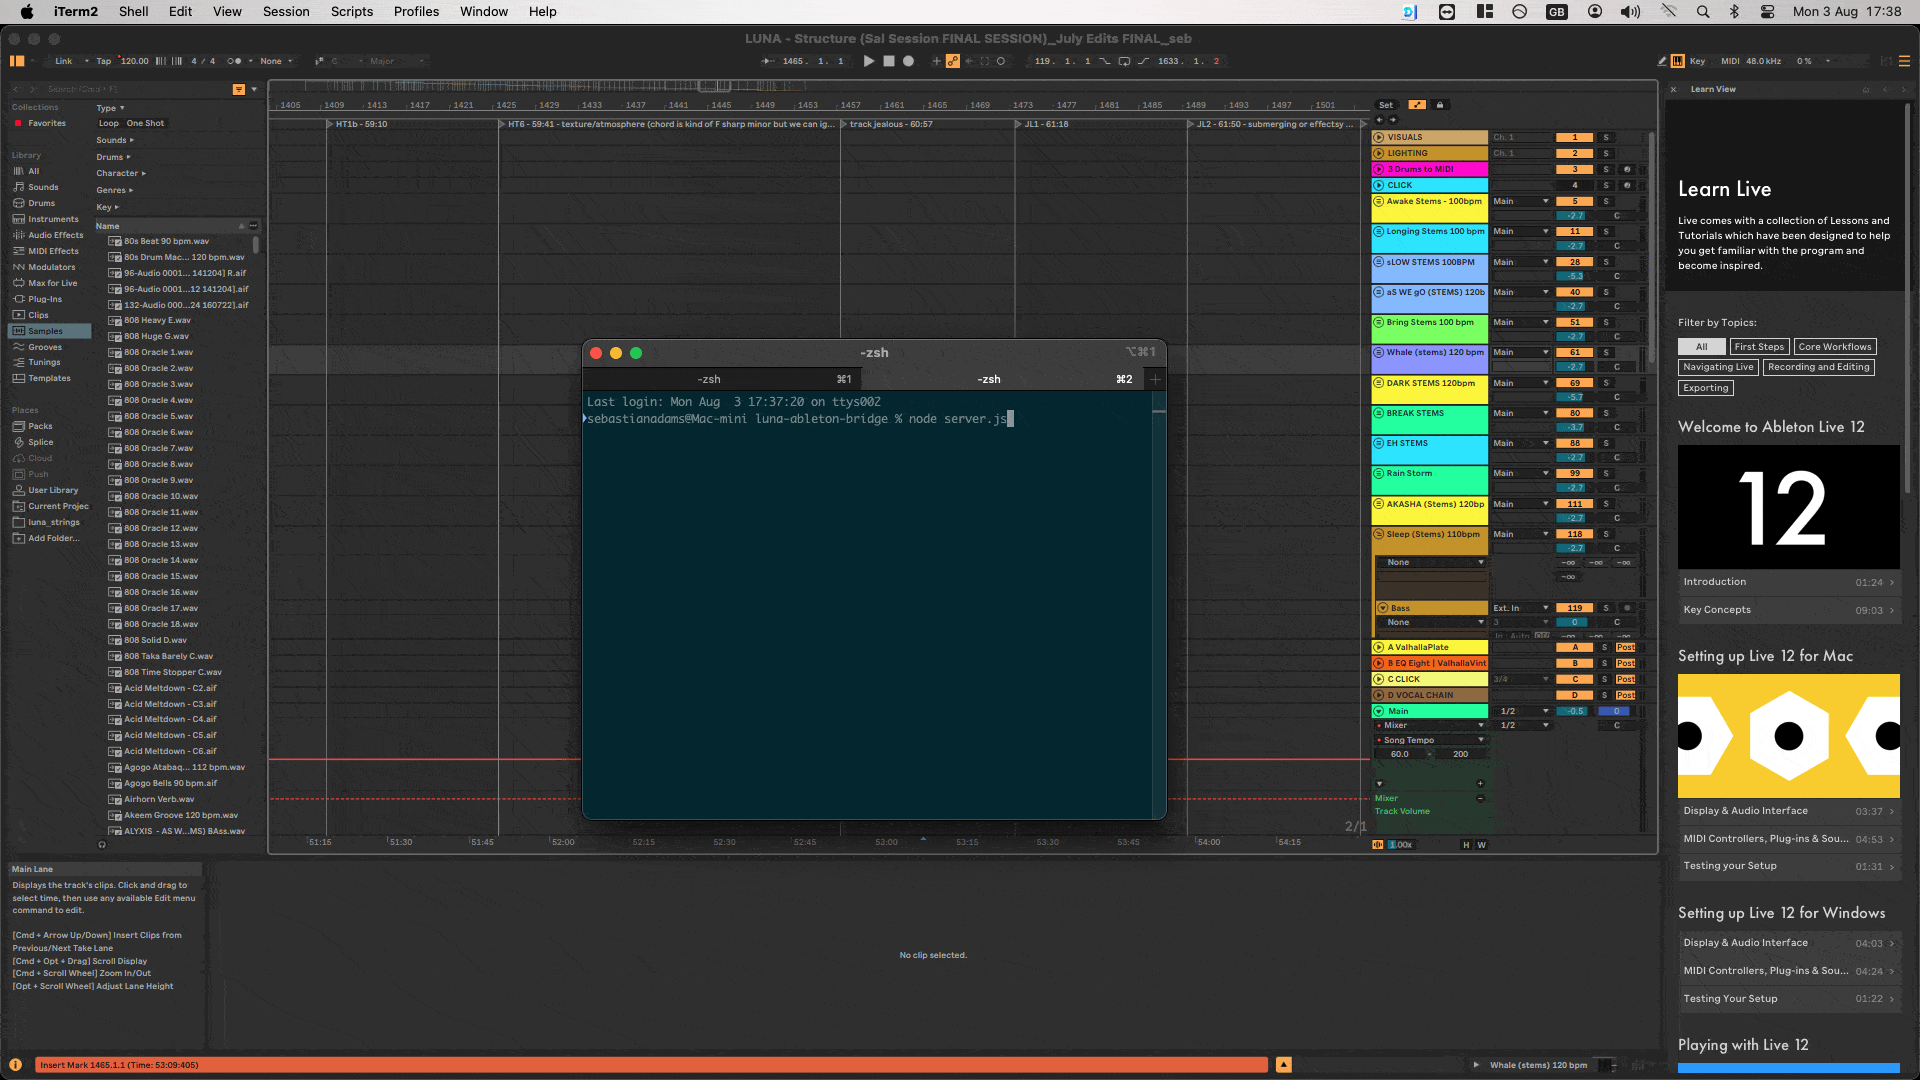This screenshot has width=1920, height=1080.
Task: Arm the Arrangement Record button
Action: click(x=908, y=61)
